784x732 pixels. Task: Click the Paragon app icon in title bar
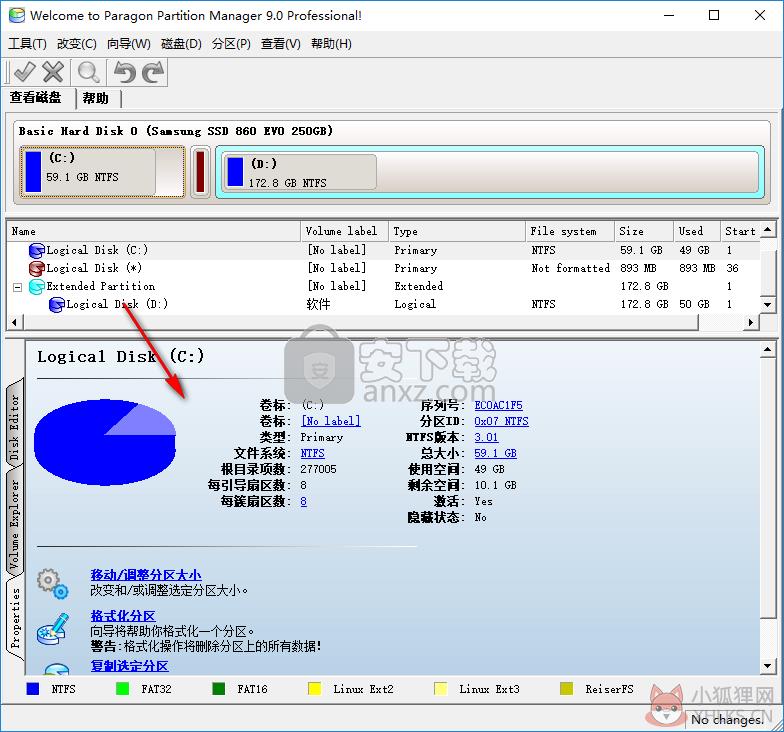16,15
